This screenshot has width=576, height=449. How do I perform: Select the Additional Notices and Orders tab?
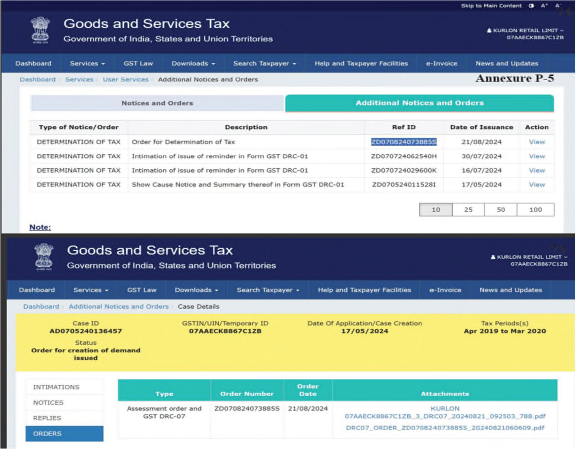coord(420,103)
